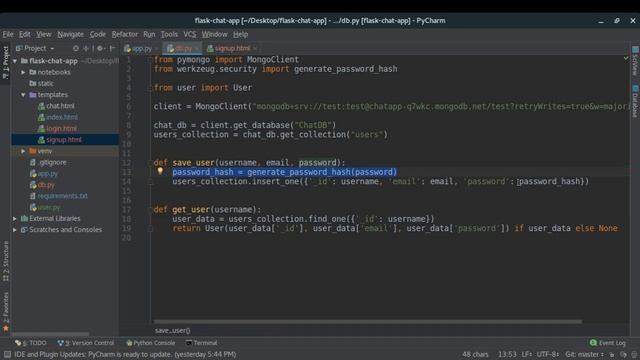Open the Python Console tool window
Image resolution: width=640 pixels, height=360 pixels.
(150, 343)
